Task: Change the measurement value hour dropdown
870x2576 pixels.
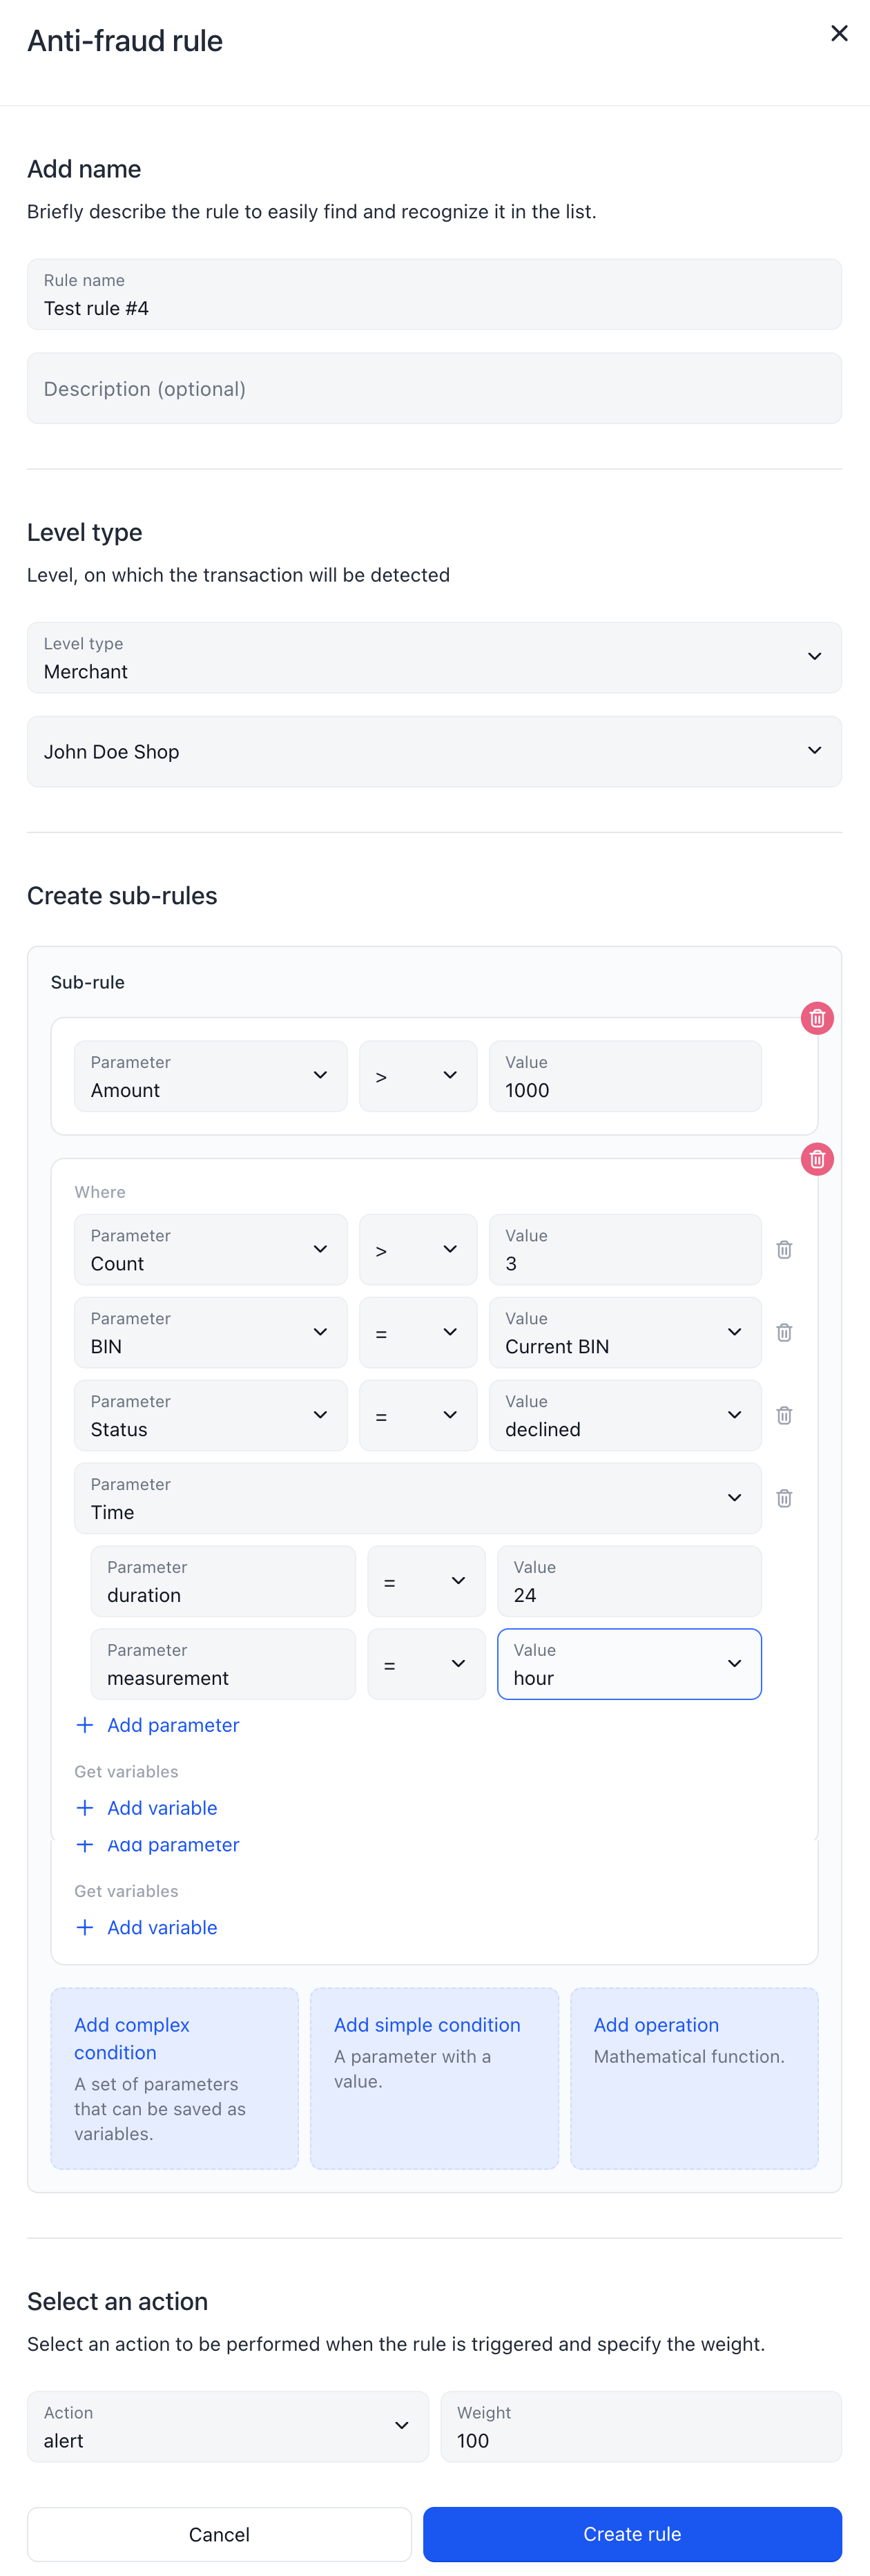Action: (x=629, y=1664)
